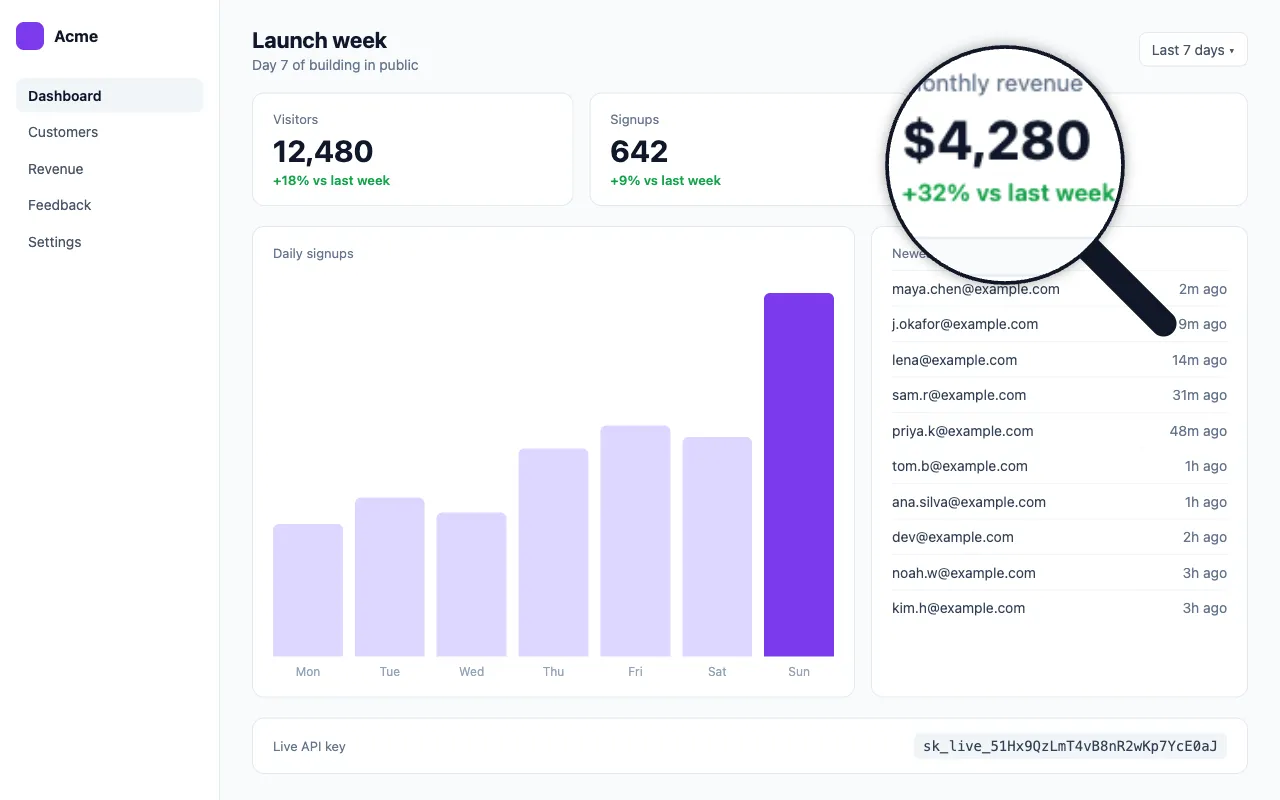This screenshot has height=800, width=1280.
Task: Click the Sat signups bar
Action: pos(717,547)
